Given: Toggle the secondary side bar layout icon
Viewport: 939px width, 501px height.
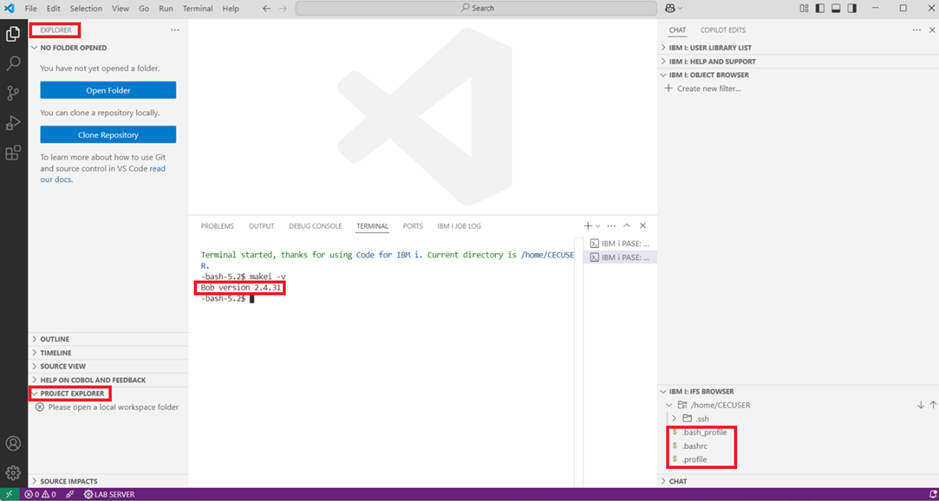Looking at the screenshot, I should (x=852, y=8).
